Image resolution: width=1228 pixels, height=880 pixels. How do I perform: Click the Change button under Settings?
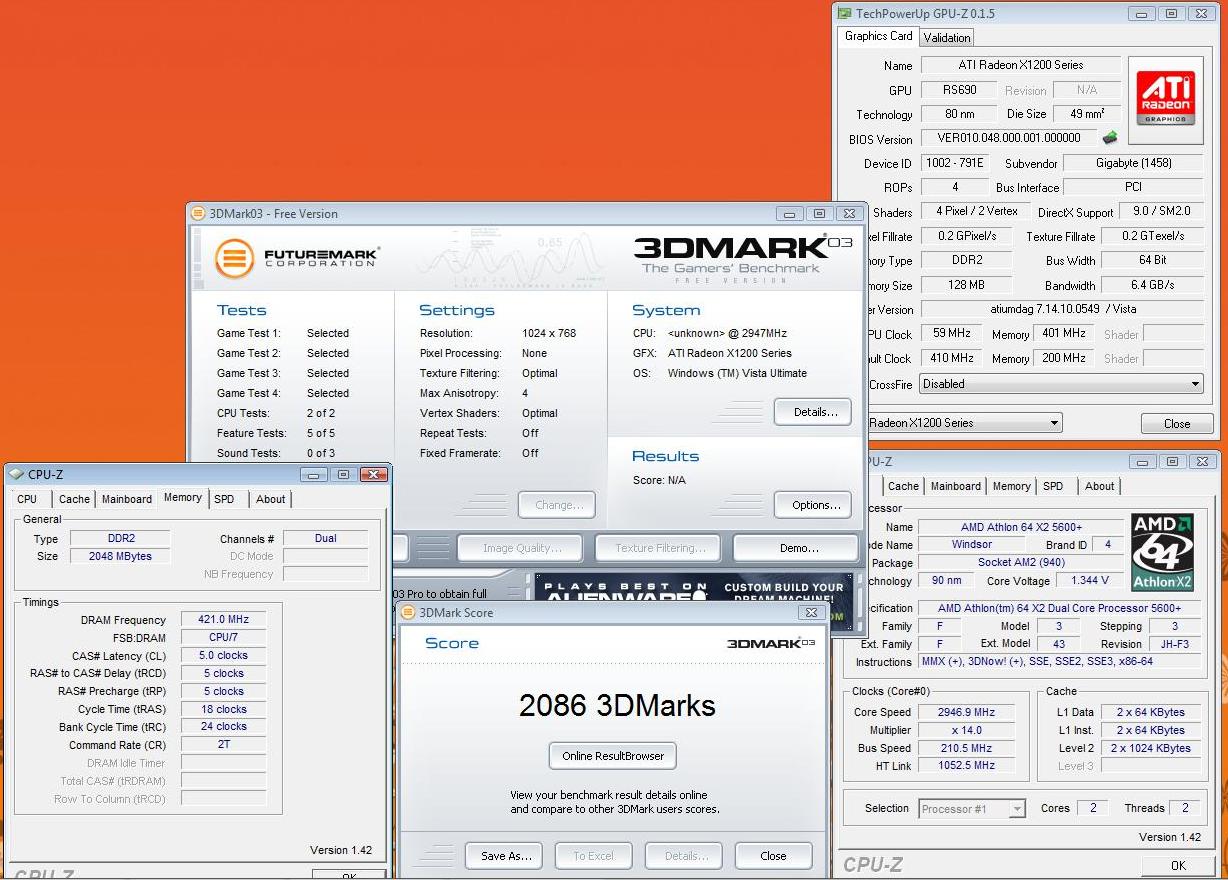557,505
